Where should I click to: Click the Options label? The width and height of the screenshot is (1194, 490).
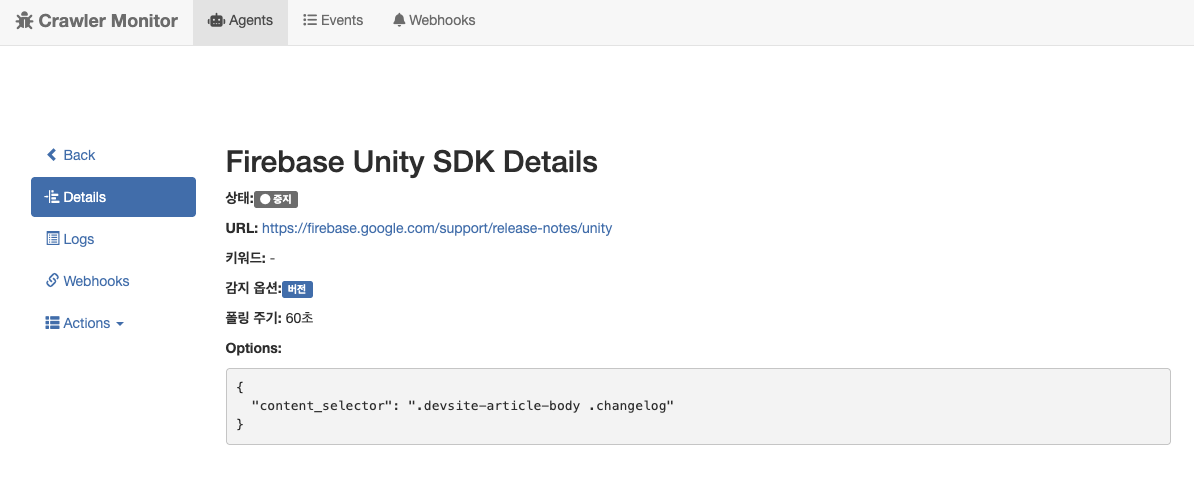pos(254,348)
